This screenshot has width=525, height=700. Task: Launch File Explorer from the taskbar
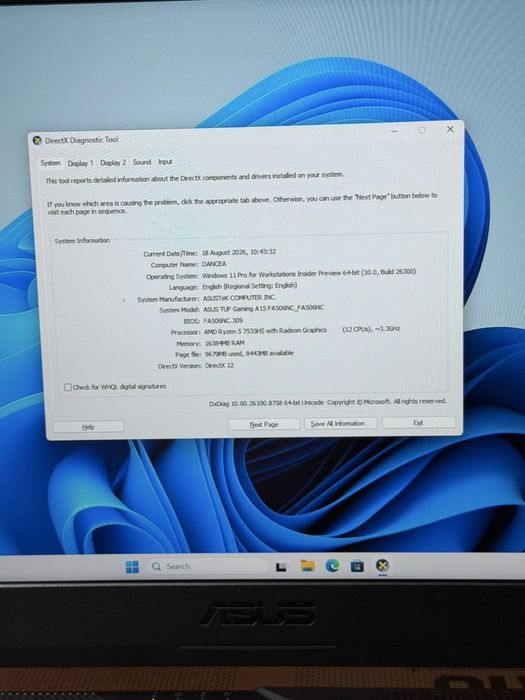coord(307,566)
